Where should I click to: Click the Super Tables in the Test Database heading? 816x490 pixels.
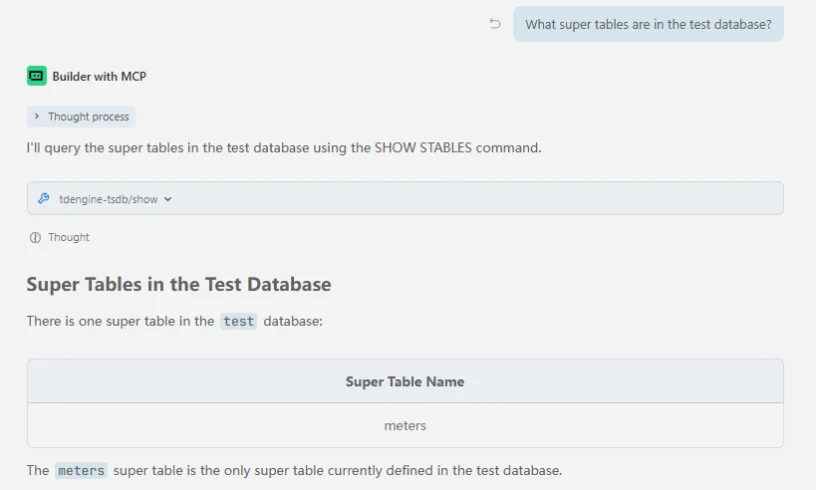pyautogui.click(x=178, y=284)
